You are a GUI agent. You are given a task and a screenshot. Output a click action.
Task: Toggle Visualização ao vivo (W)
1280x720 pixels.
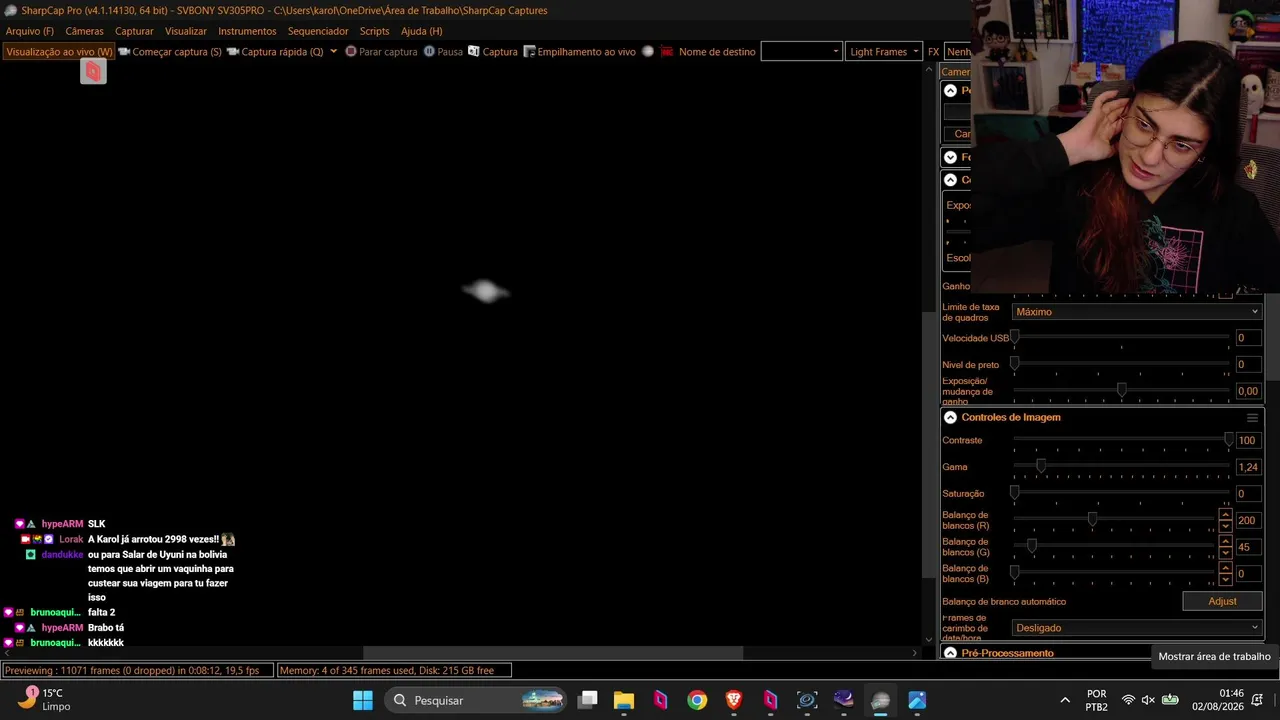coord(59,51)
